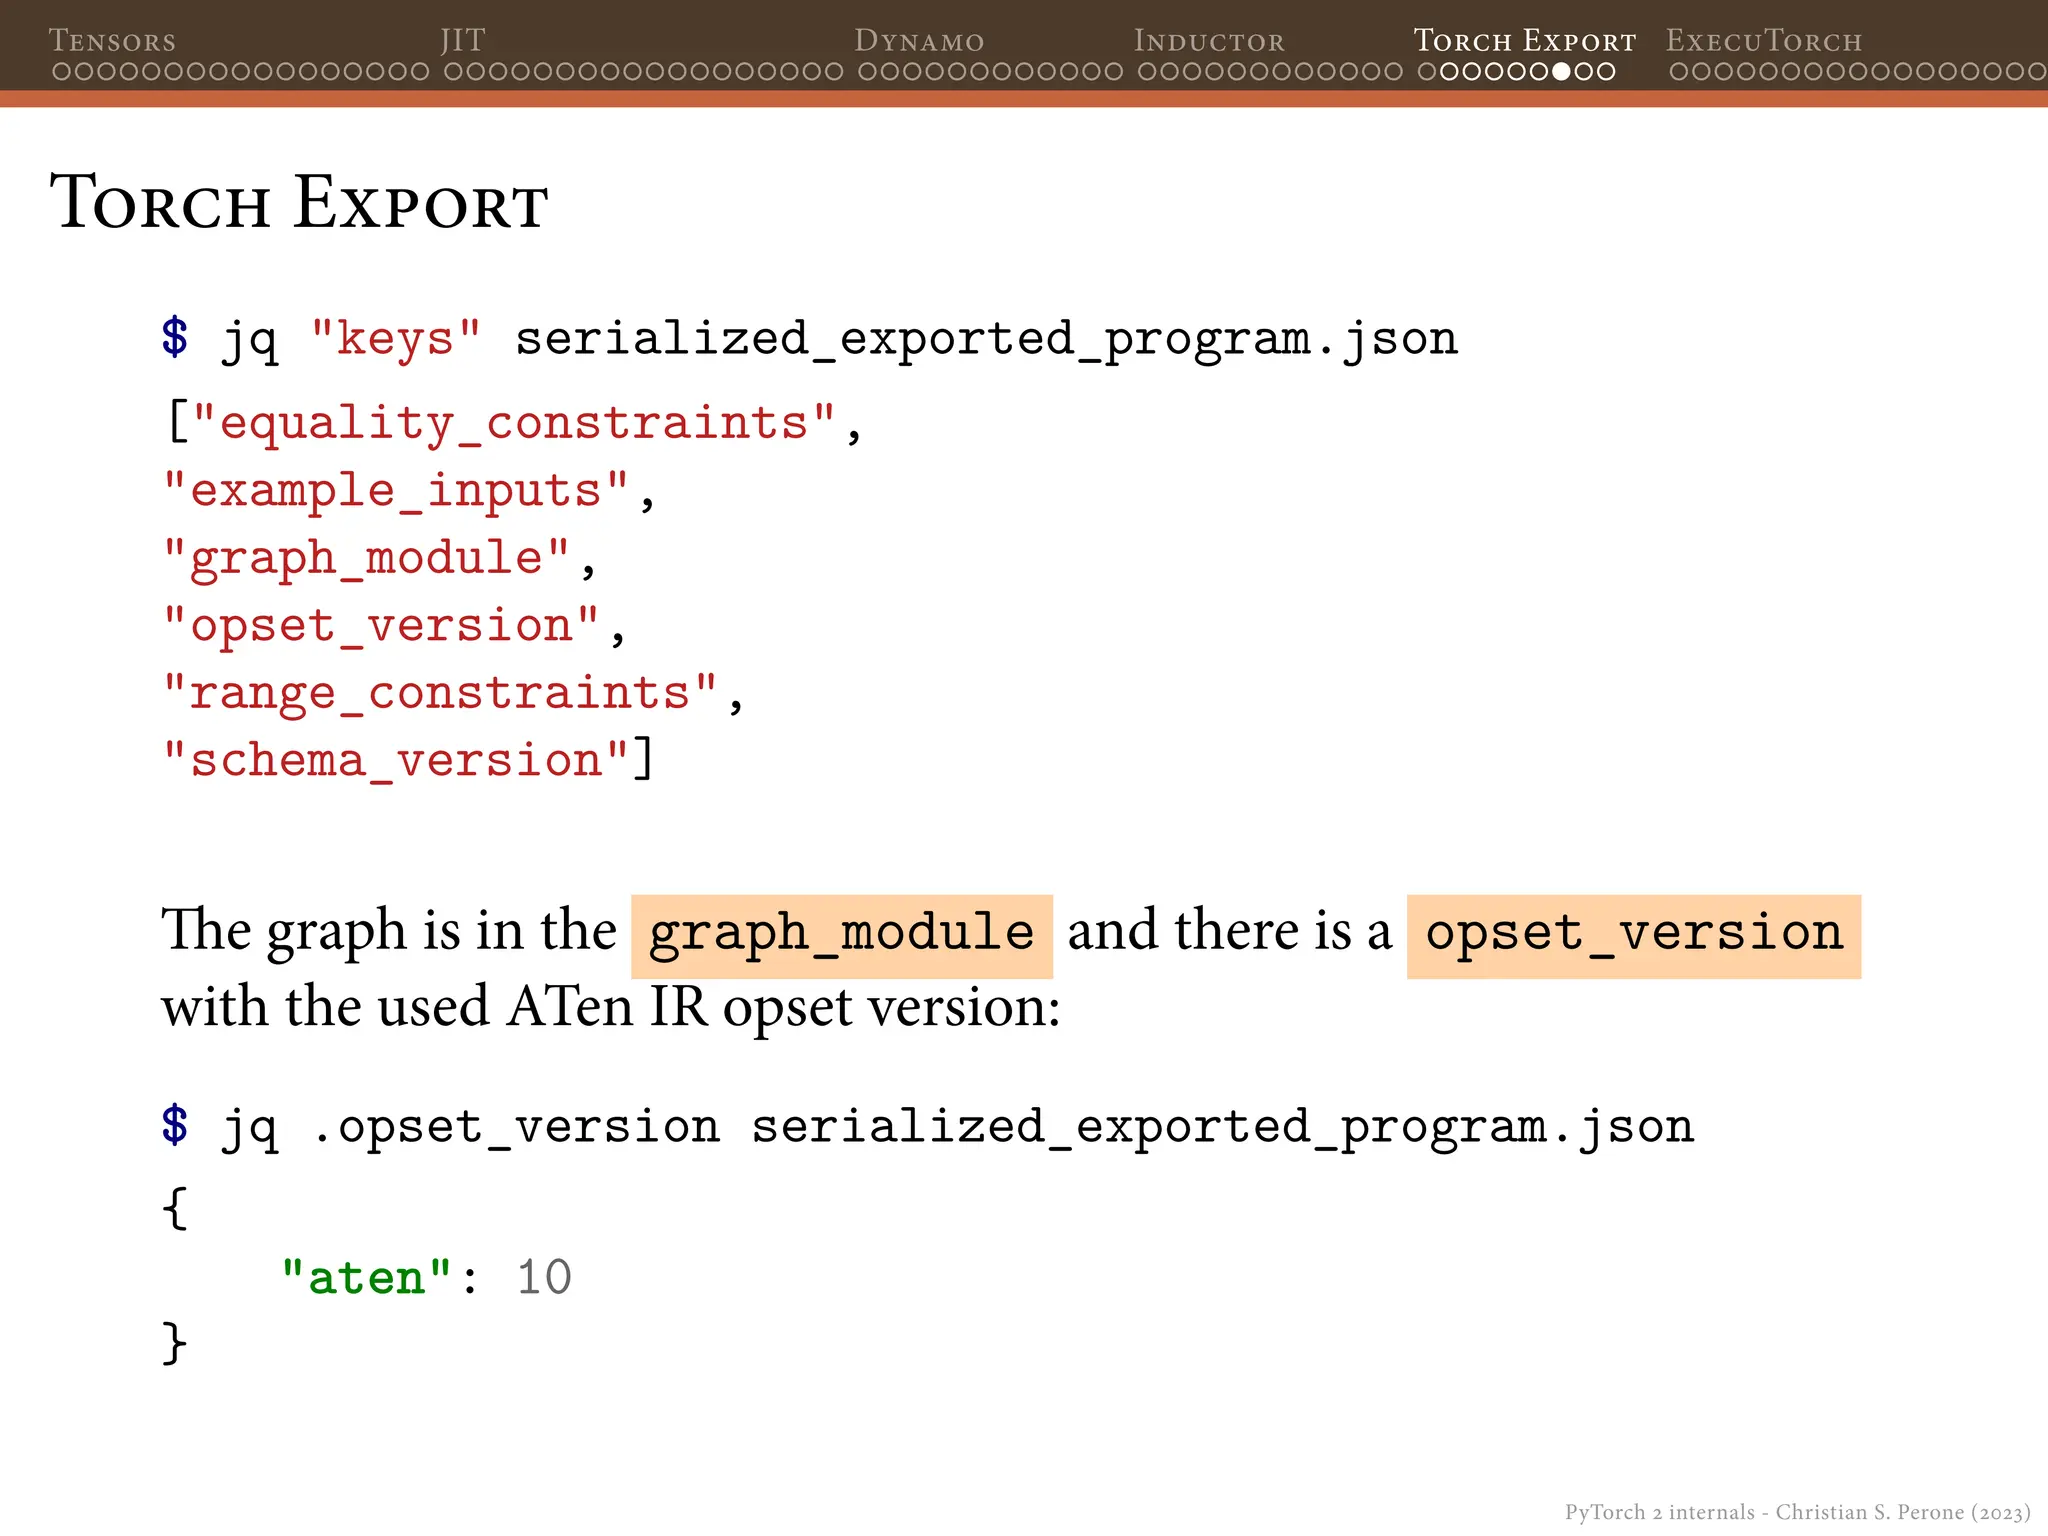Screen dimensions: 2048x1536
Task: Click the 'Torch Export' slide title
Action: [299, 203]
